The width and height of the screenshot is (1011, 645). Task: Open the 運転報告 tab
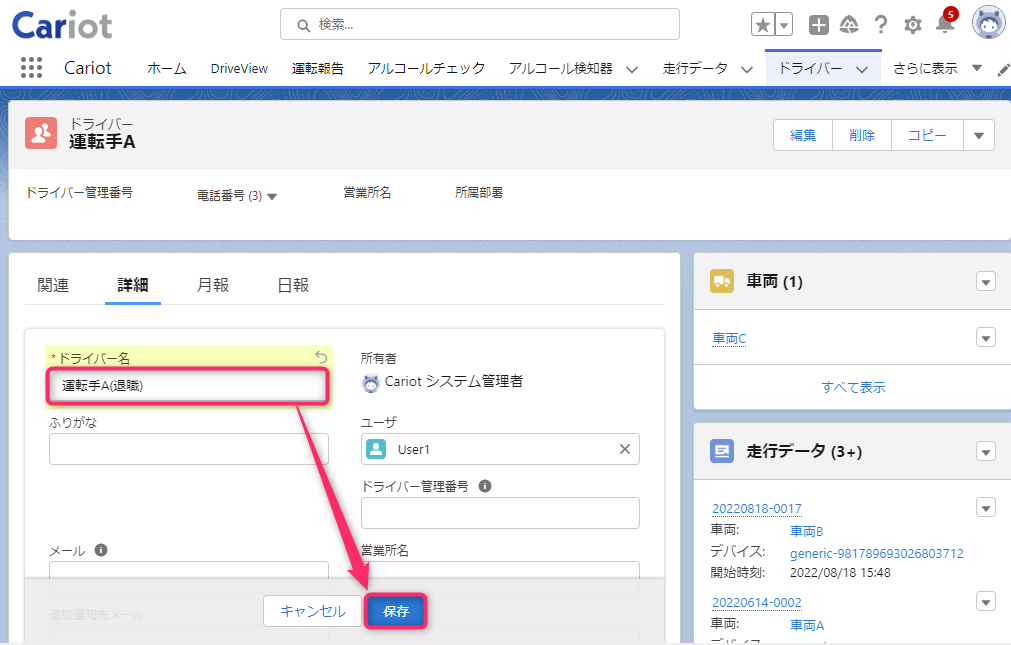pos(317,68)
